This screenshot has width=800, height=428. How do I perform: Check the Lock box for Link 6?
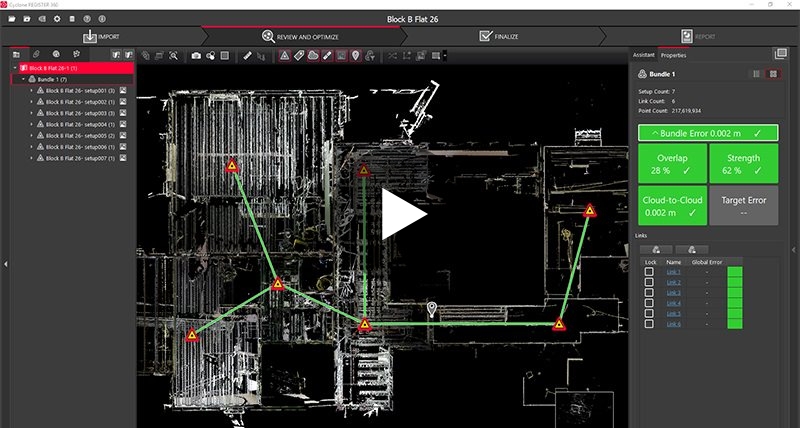point(650,324)
